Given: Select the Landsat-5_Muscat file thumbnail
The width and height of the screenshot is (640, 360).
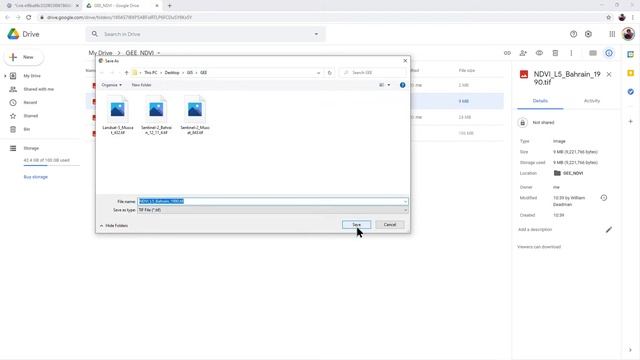Looking at the screenshot, I should point(118,115).
